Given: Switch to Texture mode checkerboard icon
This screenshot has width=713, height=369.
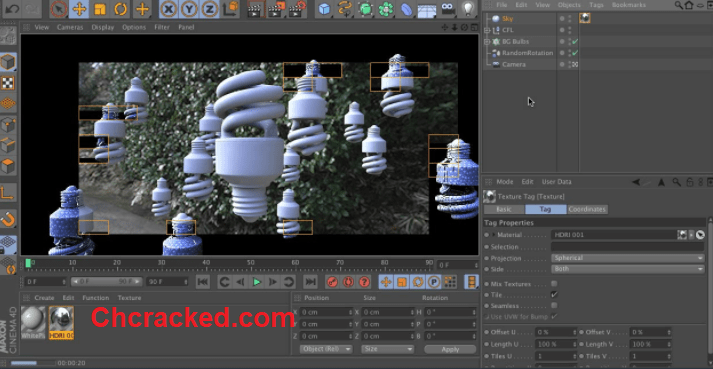Looking at the screenshot, I should [8, 83].
